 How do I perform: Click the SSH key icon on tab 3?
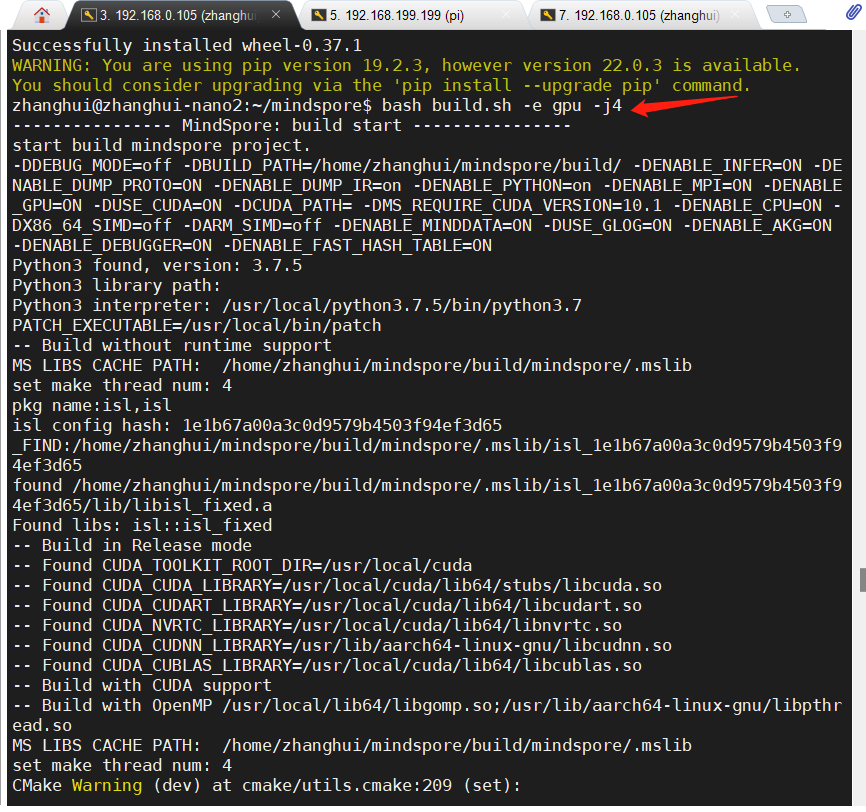pos(88,15)
